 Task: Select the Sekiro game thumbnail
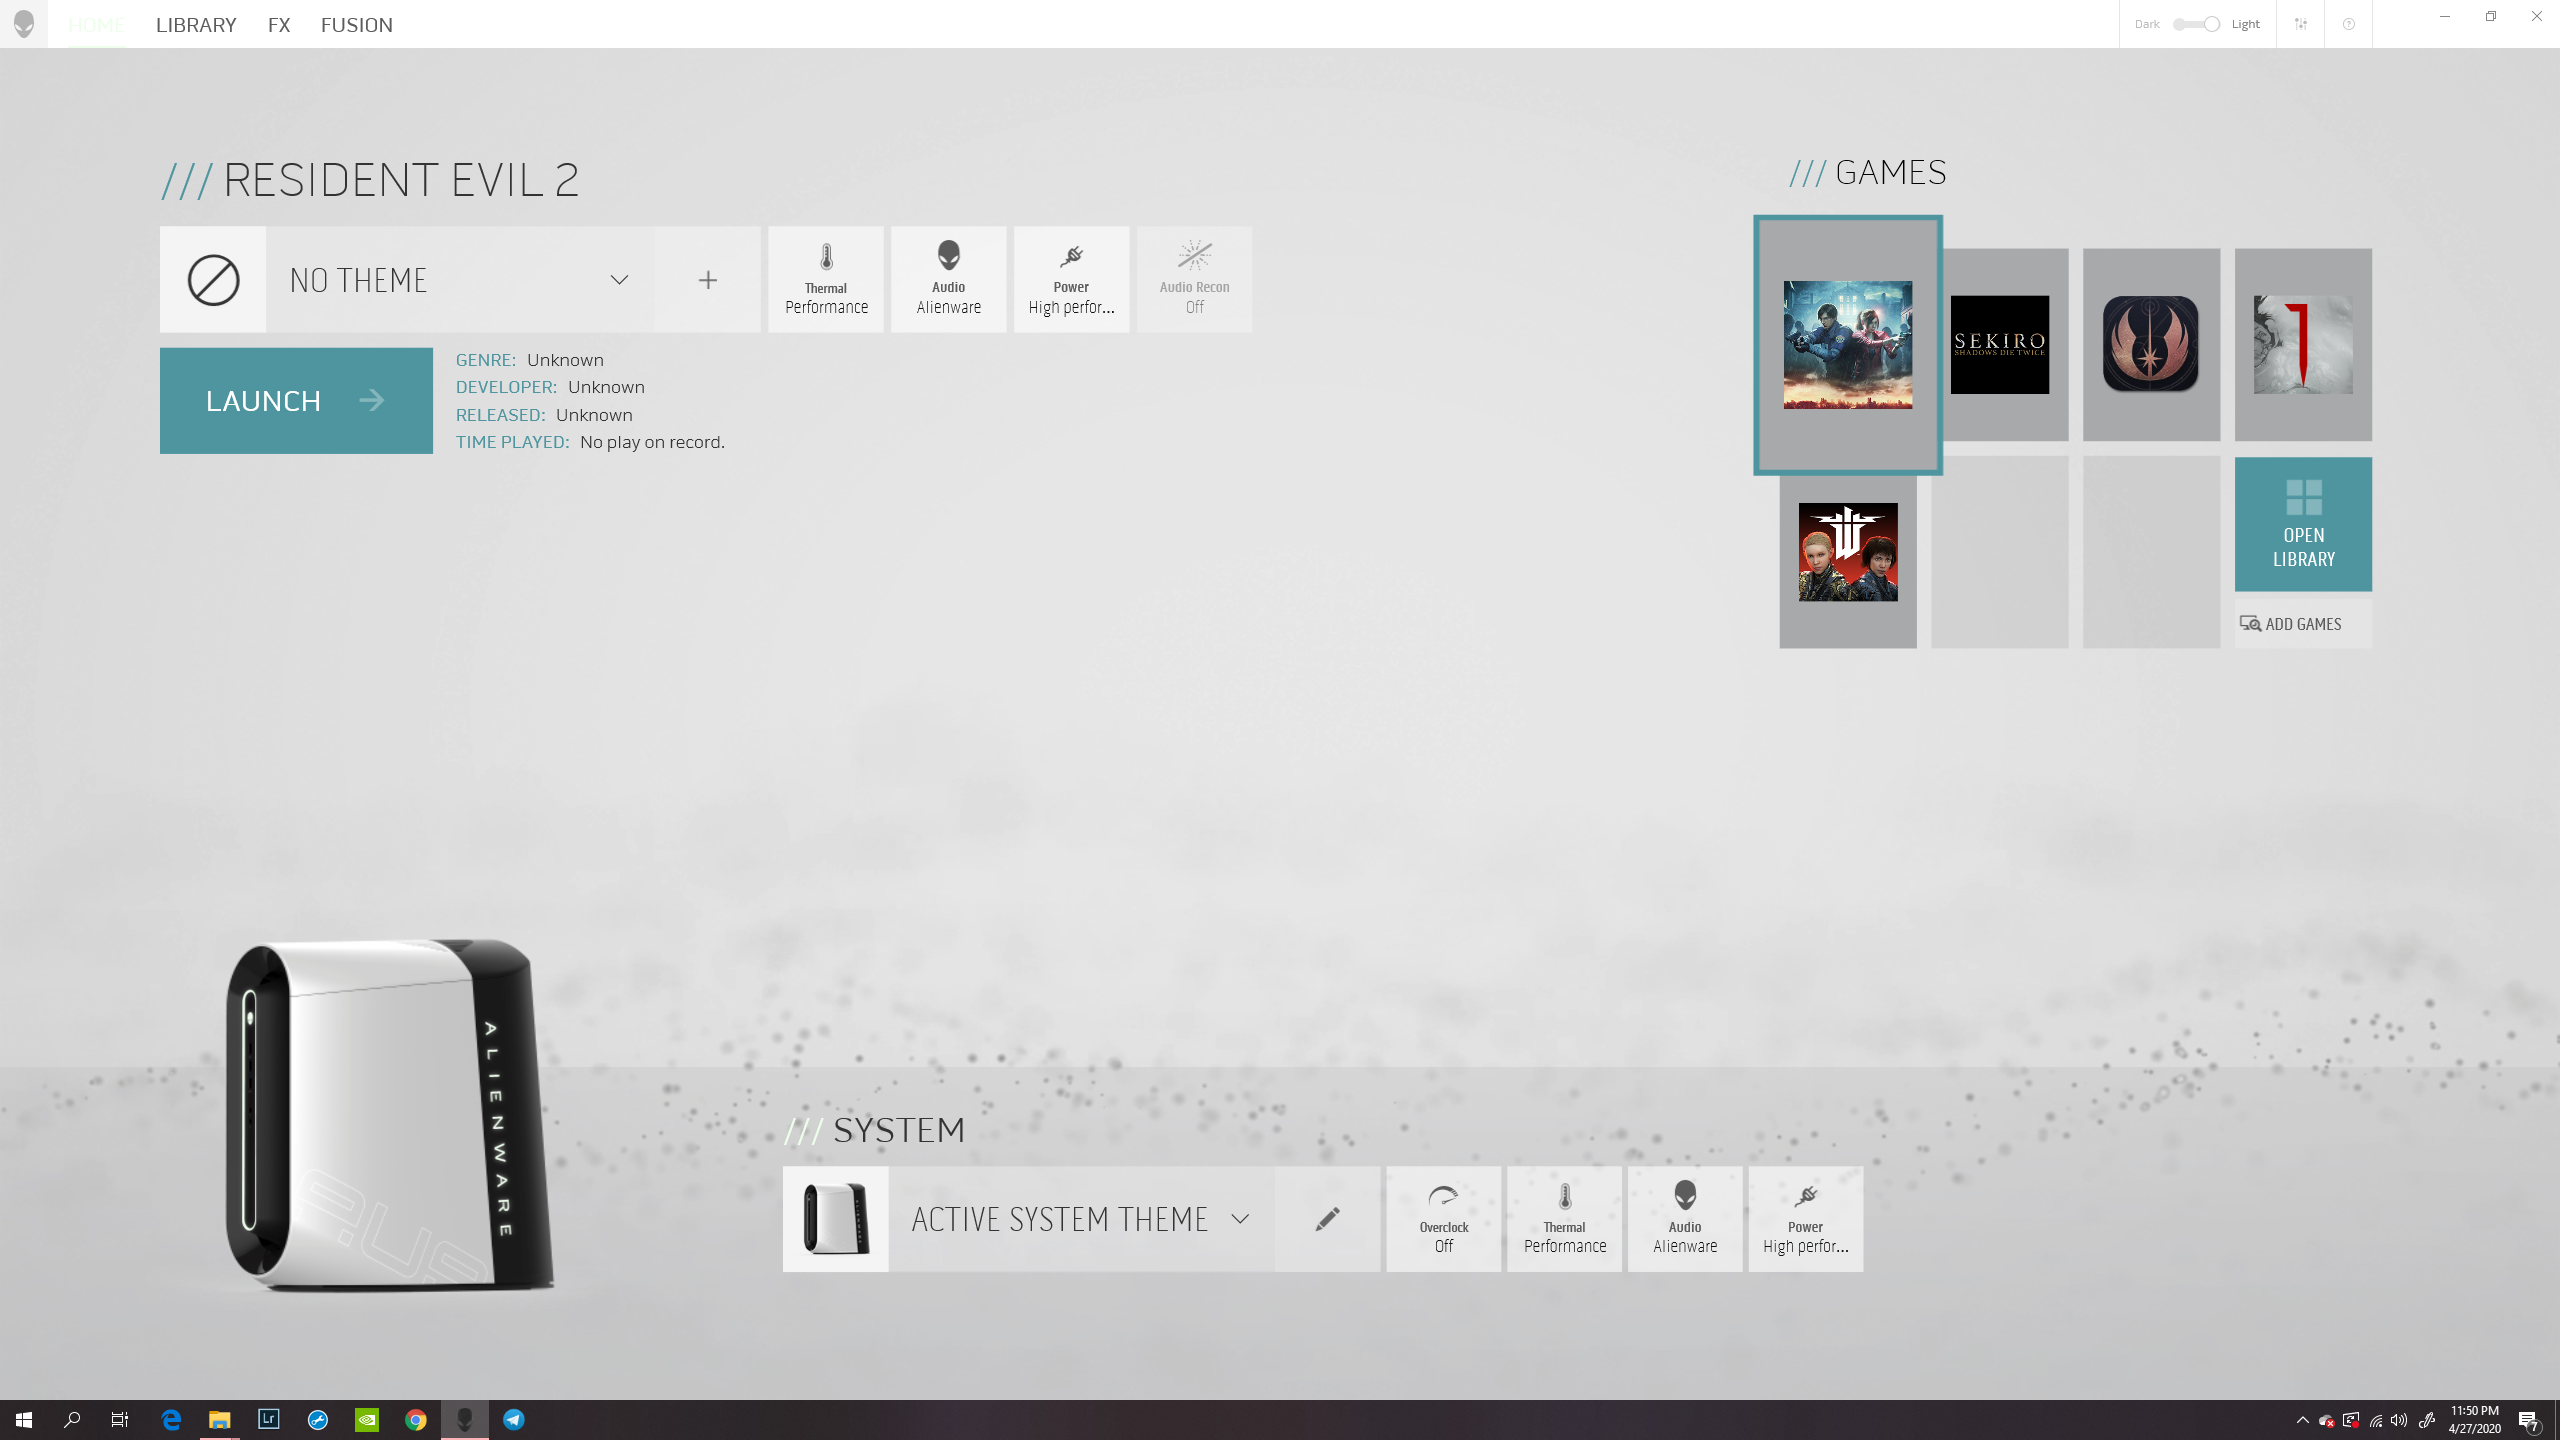pyautogui.click(x=2000, y=345)
